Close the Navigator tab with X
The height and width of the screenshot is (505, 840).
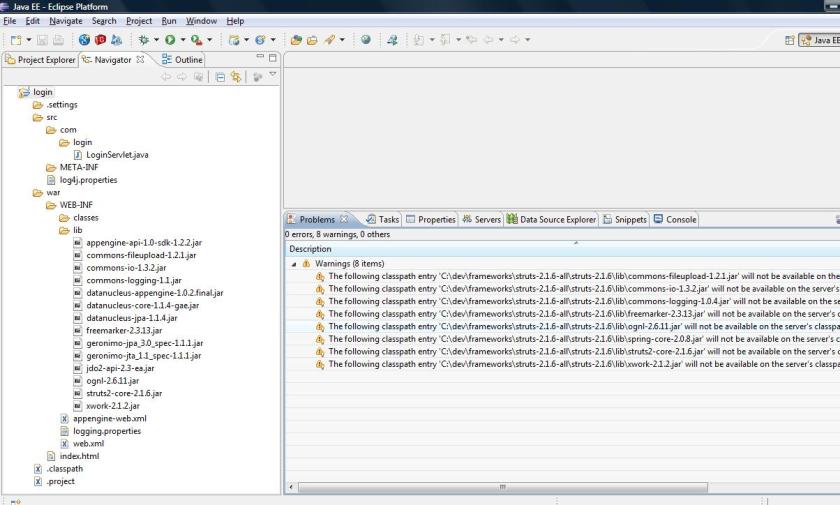(x=140, y=60)
